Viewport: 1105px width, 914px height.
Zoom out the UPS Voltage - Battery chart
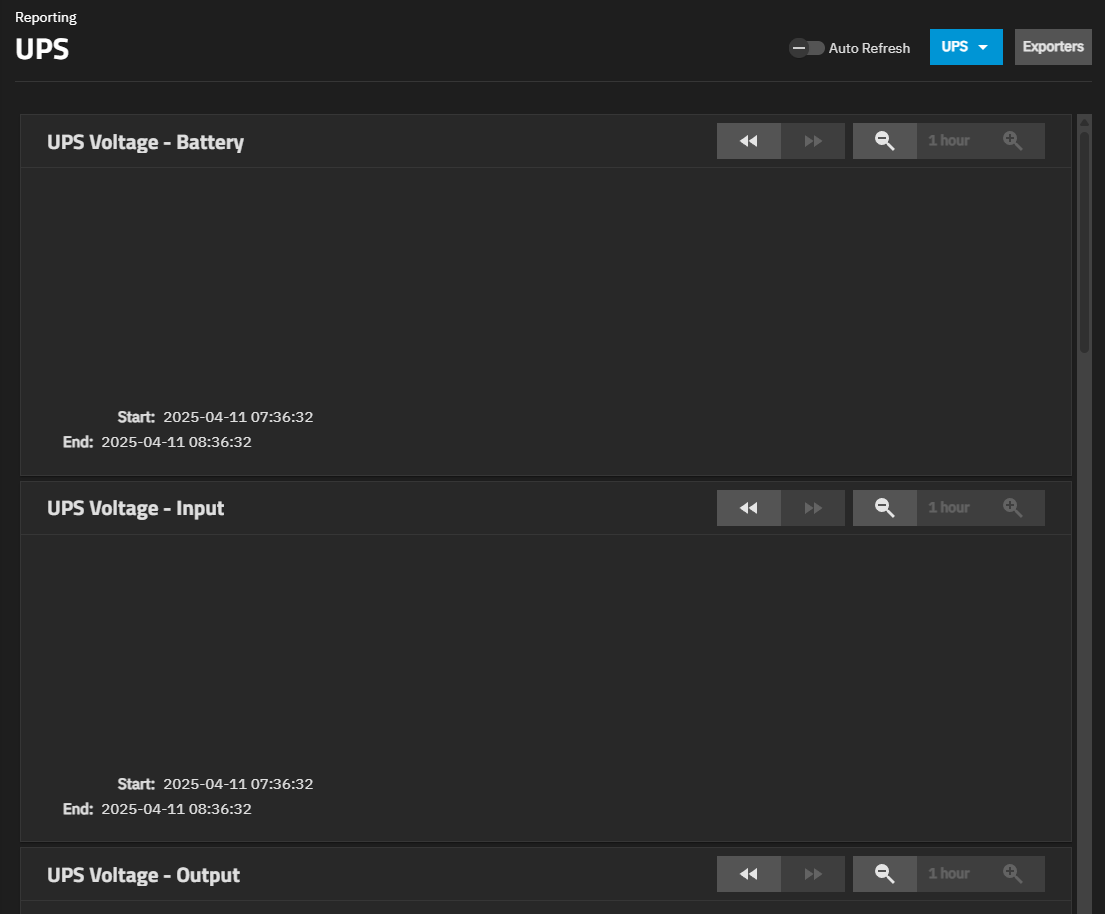click(x=884, y=141)
